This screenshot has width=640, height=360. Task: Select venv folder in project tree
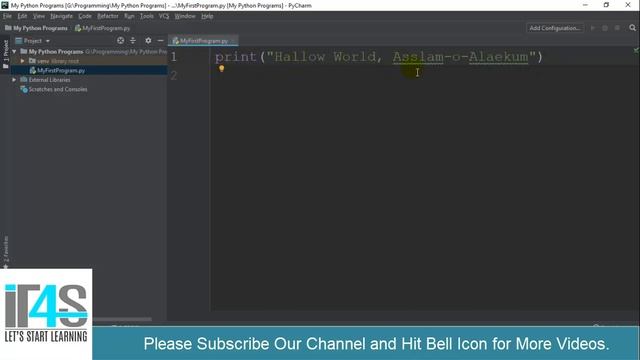[53, 61]
